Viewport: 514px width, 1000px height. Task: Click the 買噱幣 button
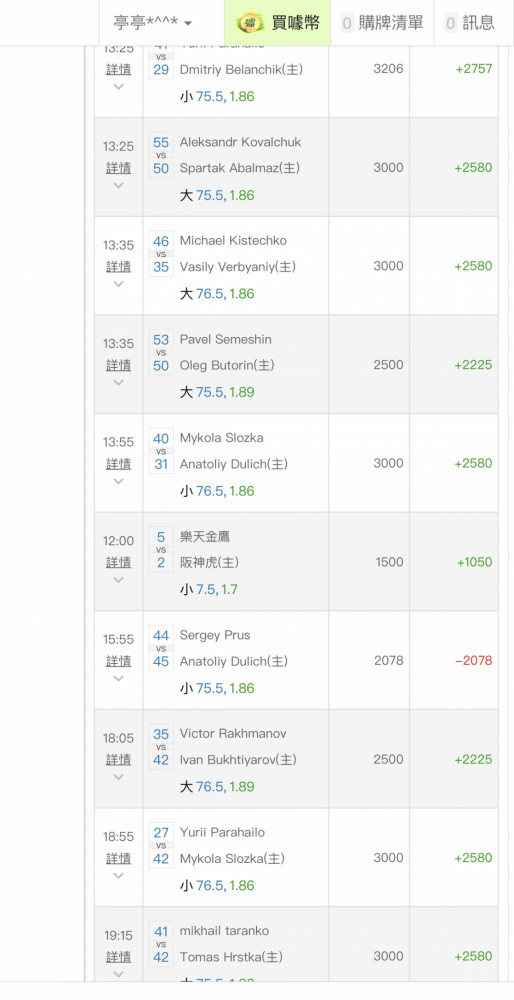coord(277,23)
